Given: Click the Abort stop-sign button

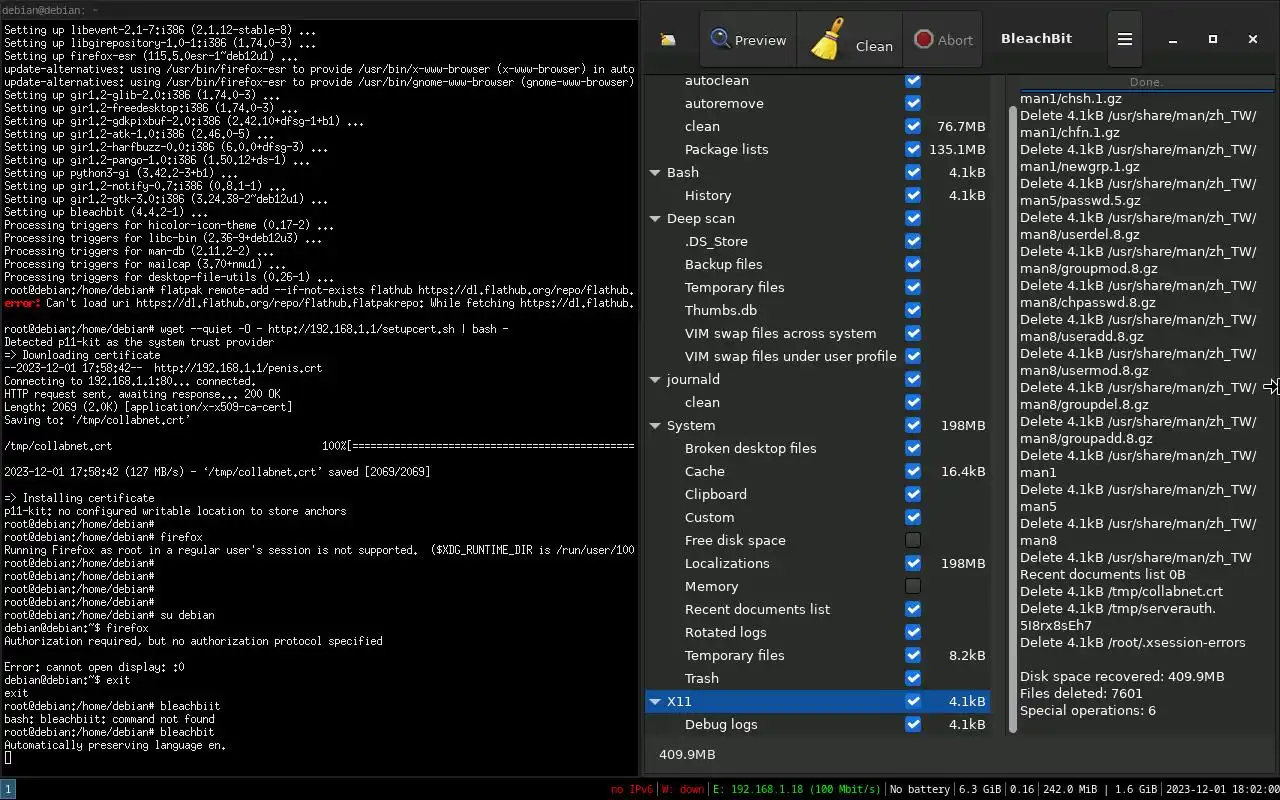Looking at the screenshot, I should (942, 40).
